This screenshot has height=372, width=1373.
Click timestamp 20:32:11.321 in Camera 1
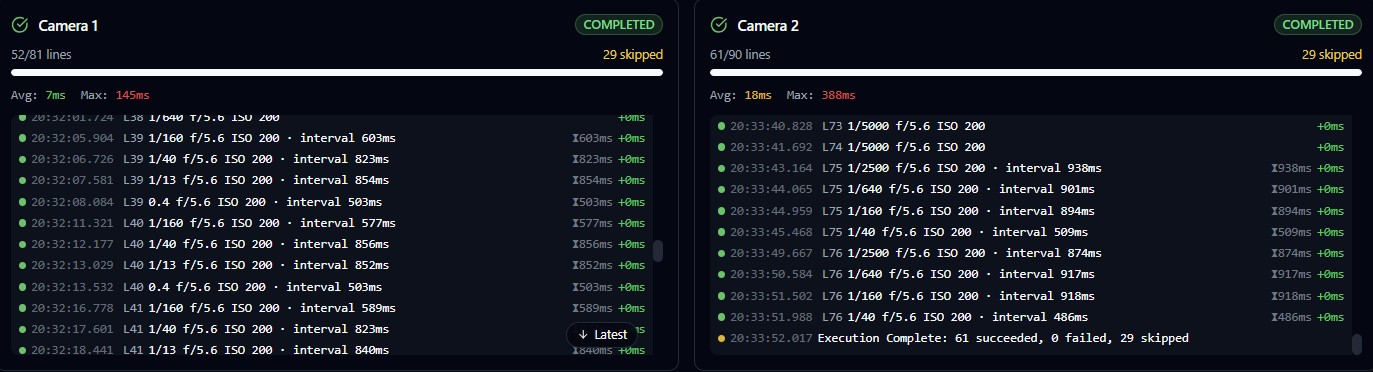(x=73, y=223)
